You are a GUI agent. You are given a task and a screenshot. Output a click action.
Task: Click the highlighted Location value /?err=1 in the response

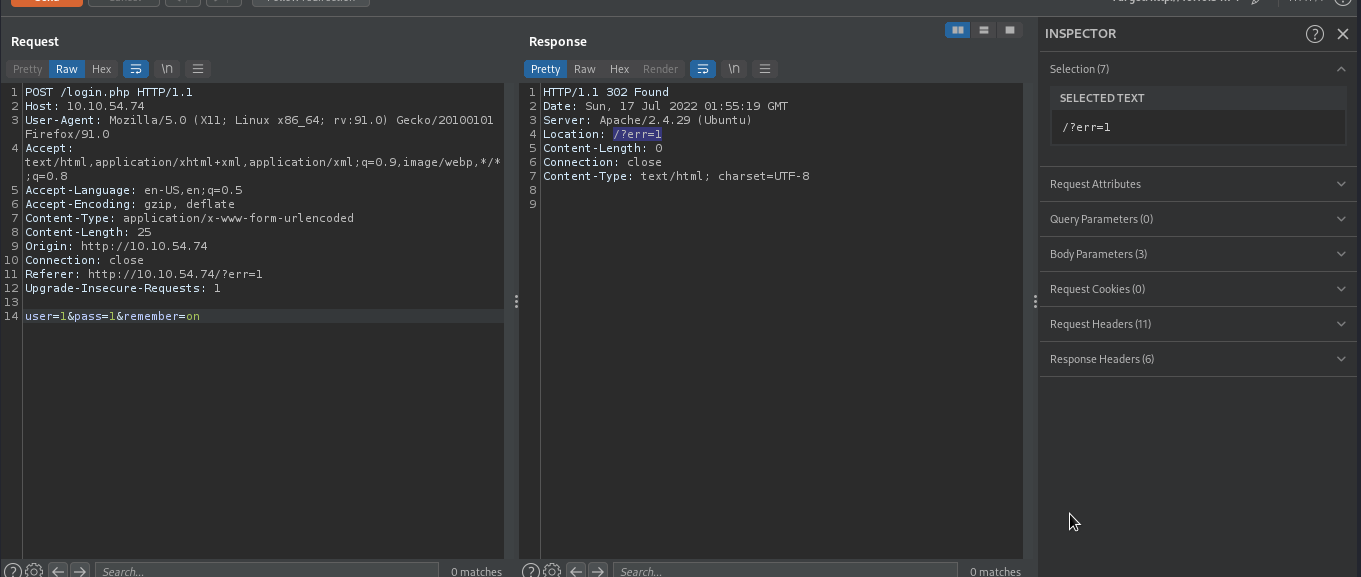(x=638, y=134)
